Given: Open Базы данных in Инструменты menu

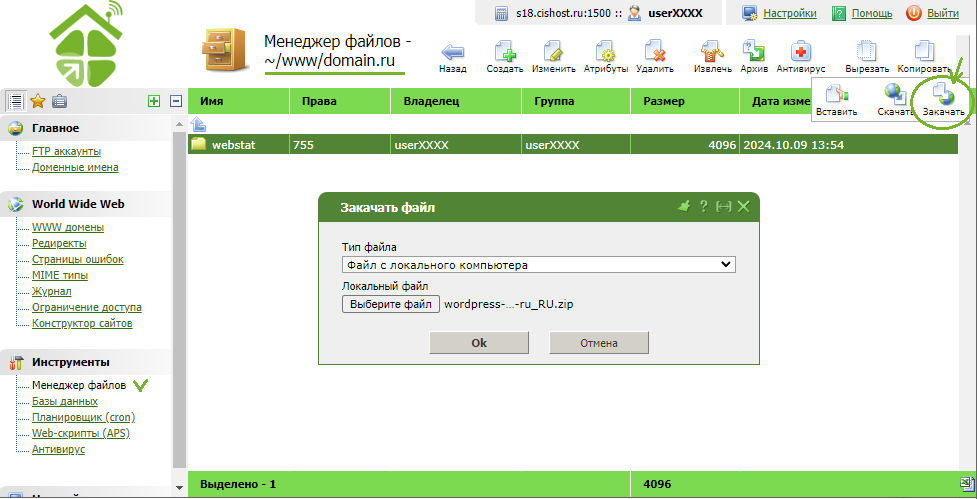Looking at the screenshot, I should [64, 401].
